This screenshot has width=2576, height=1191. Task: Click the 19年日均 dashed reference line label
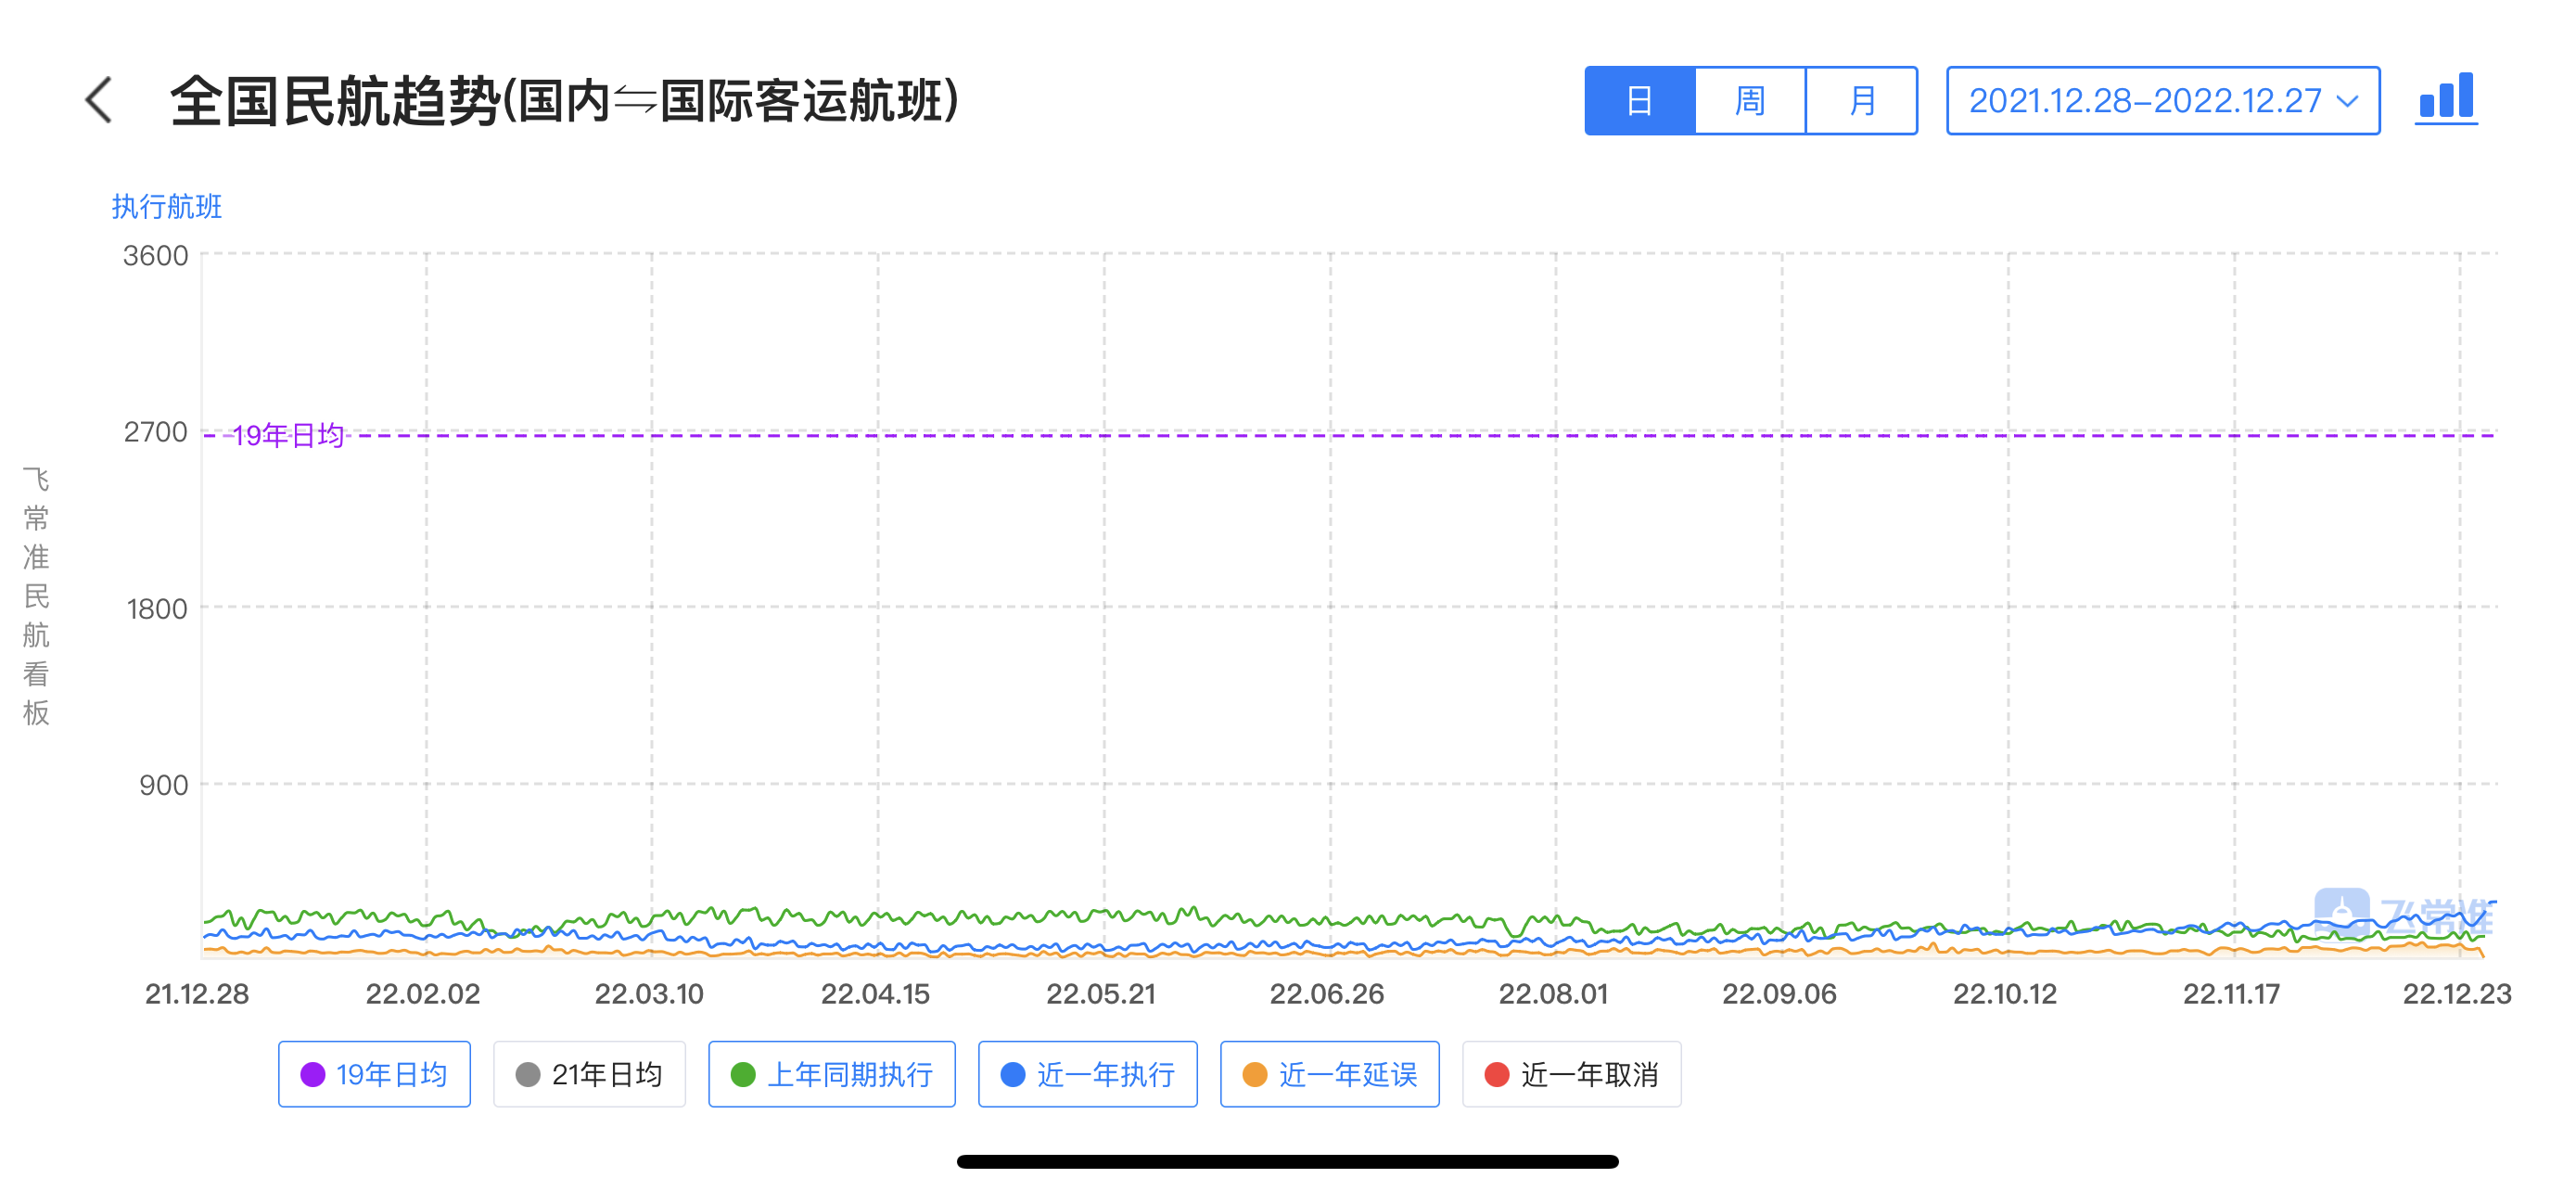coord(287,436)
